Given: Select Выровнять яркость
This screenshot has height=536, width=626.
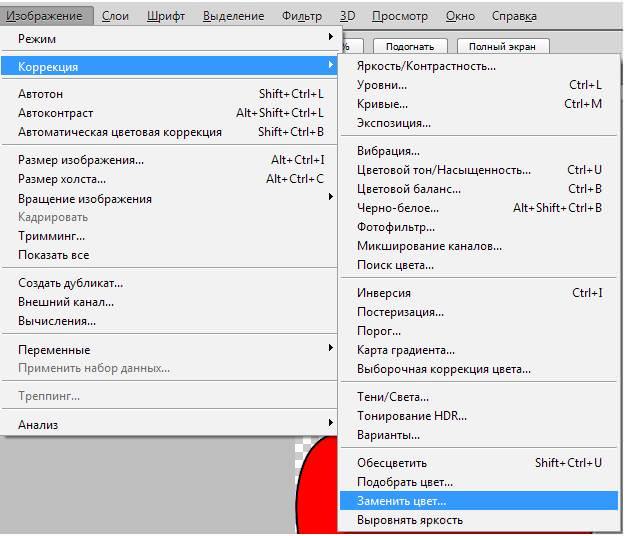Looking at the screenshot, I should tap(478, 520).
